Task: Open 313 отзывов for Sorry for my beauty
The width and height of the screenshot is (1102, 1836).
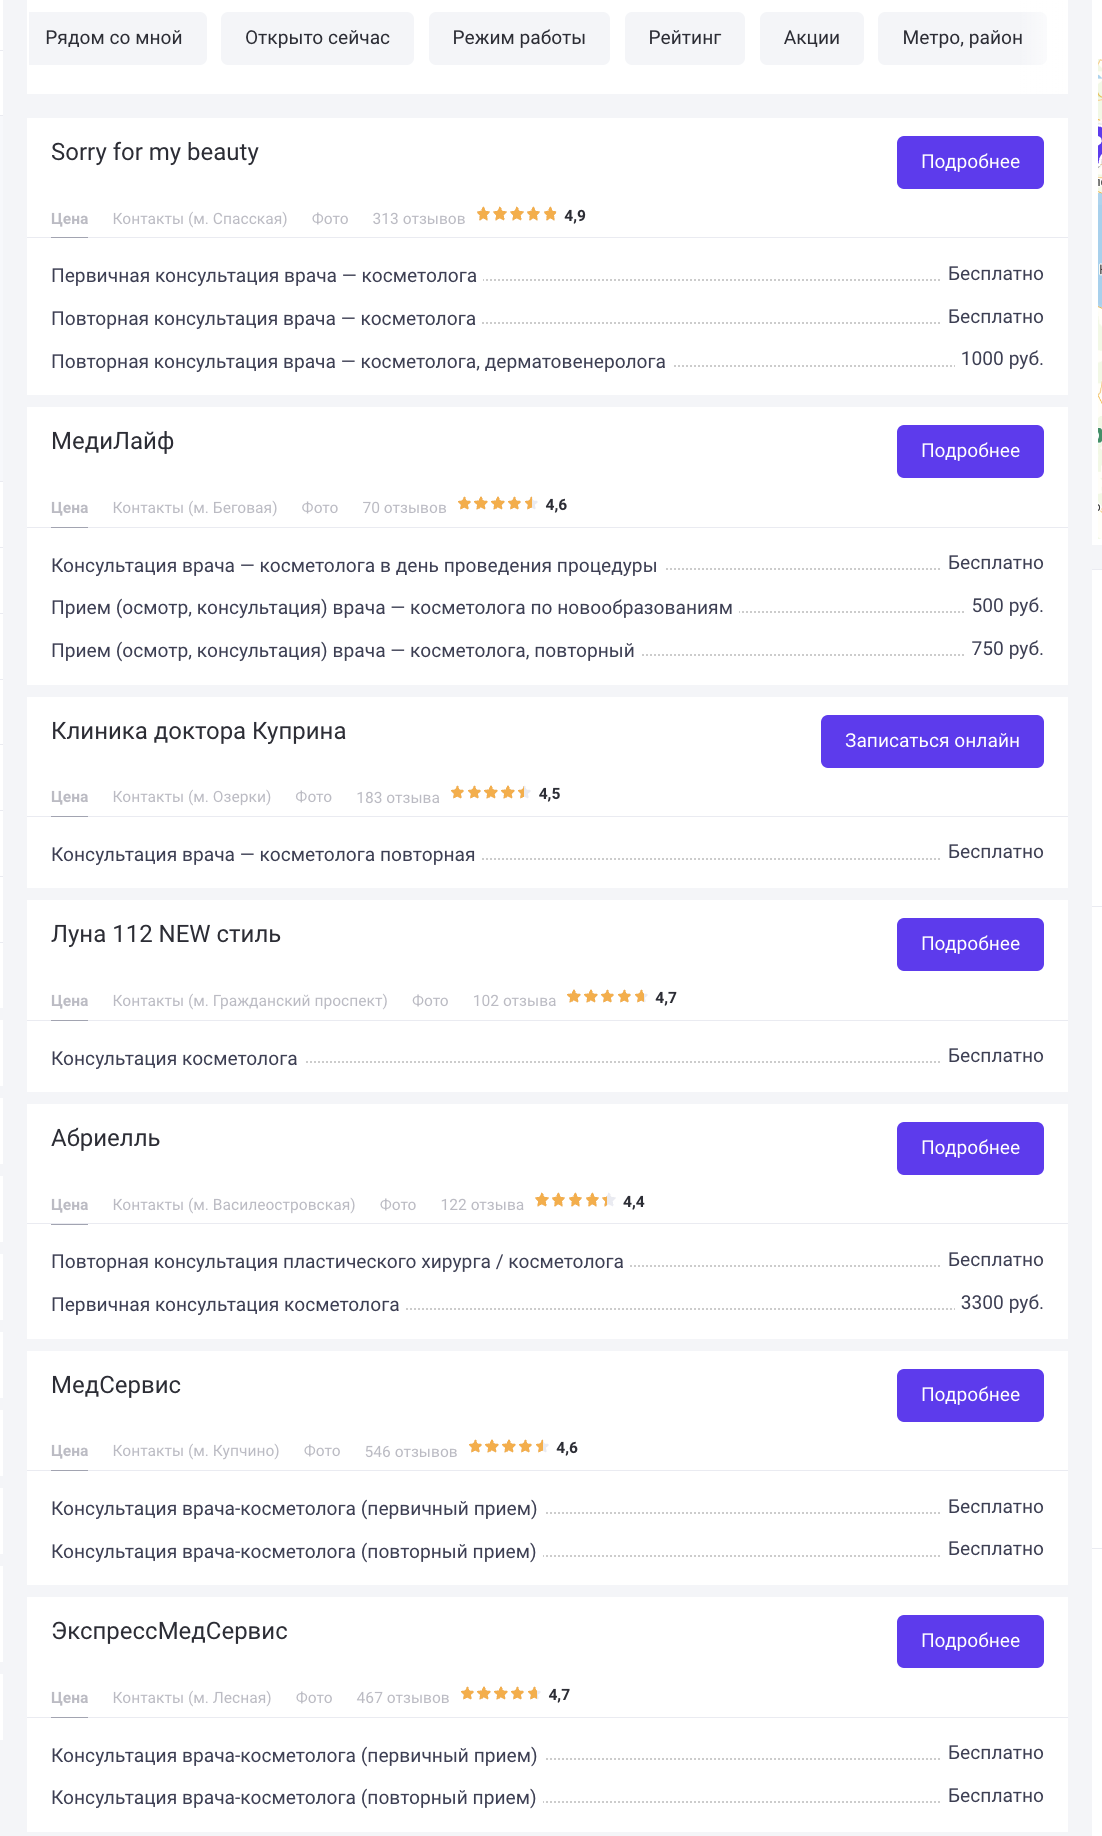Action: 419,218
